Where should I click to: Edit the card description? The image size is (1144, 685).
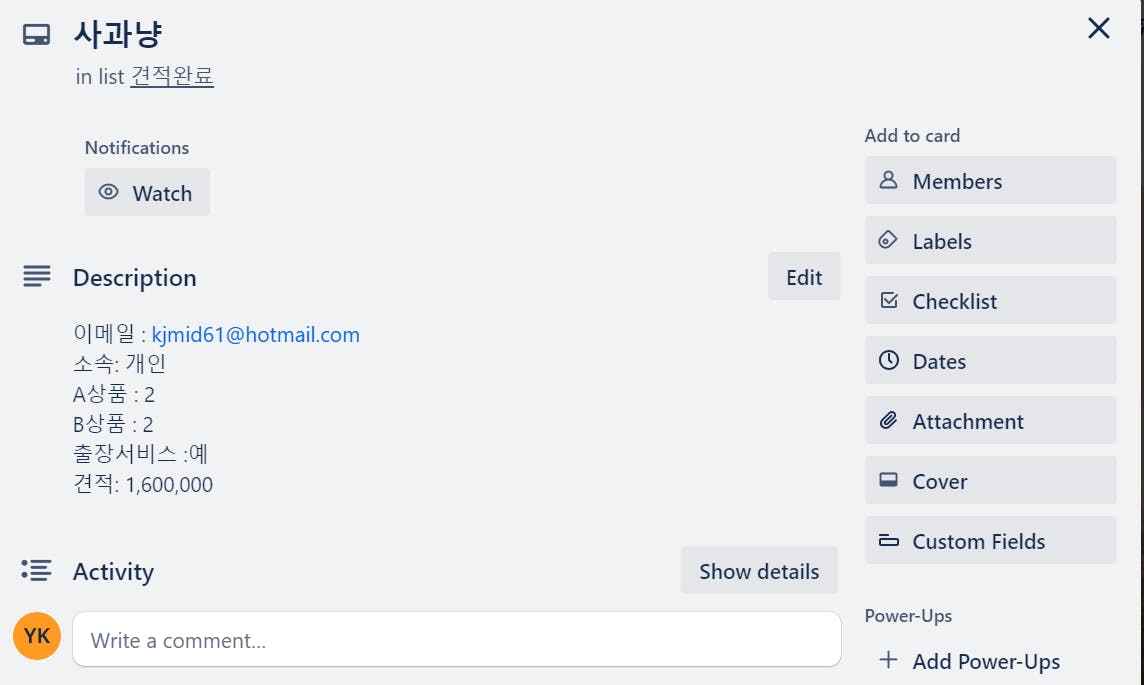pos(804,277)
